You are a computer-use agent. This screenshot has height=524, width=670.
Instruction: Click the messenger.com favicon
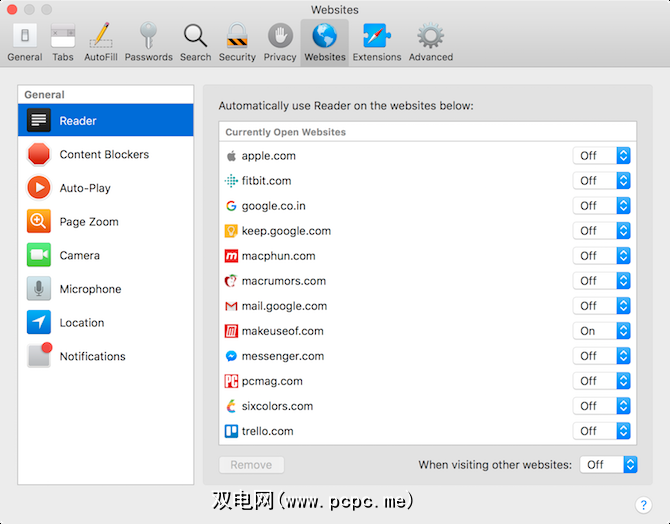(231, 356)
